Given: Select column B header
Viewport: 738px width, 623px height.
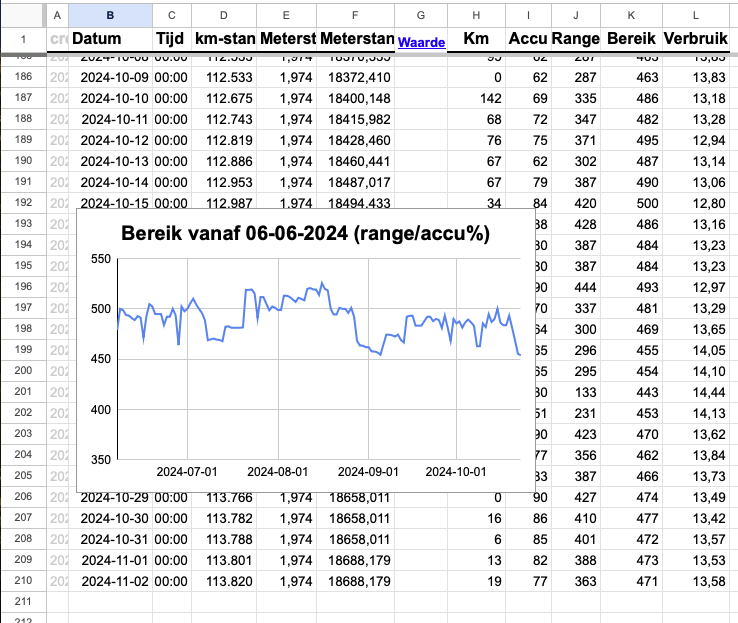Looking at the screenshot, I should click(x=110, y=16).
